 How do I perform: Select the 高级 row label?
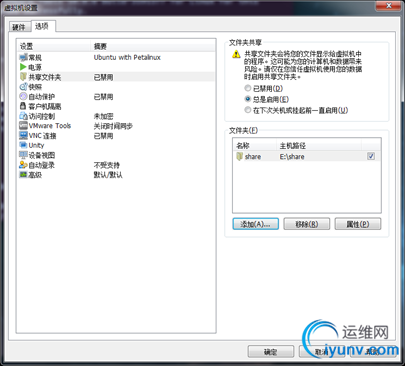click(x=35, y=175)
